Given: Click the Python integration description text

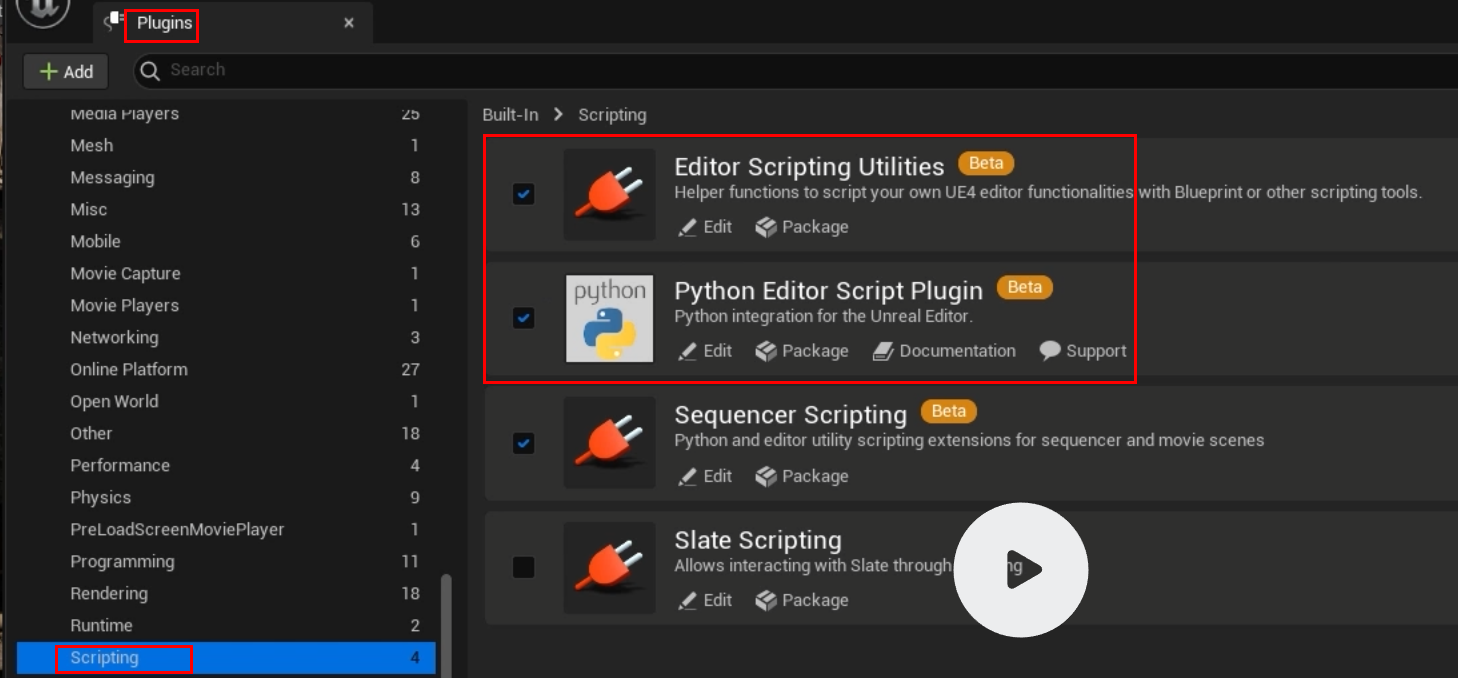Looking at the screenshot, I should [x=824, y=316].
